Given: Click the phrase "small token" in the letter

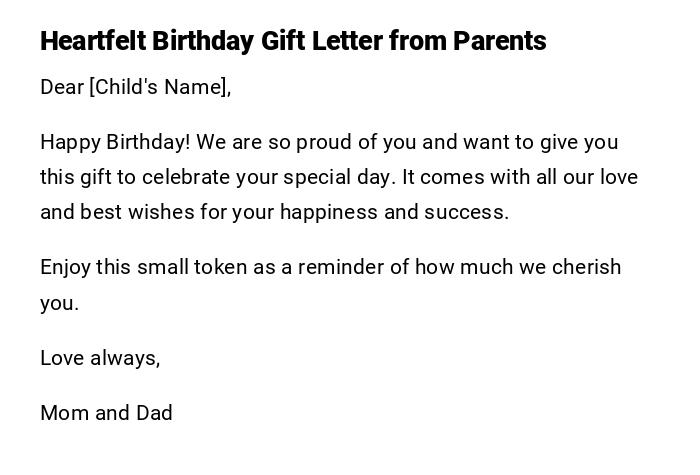Looking at the screenshot, I should click(x=193, y=267).
